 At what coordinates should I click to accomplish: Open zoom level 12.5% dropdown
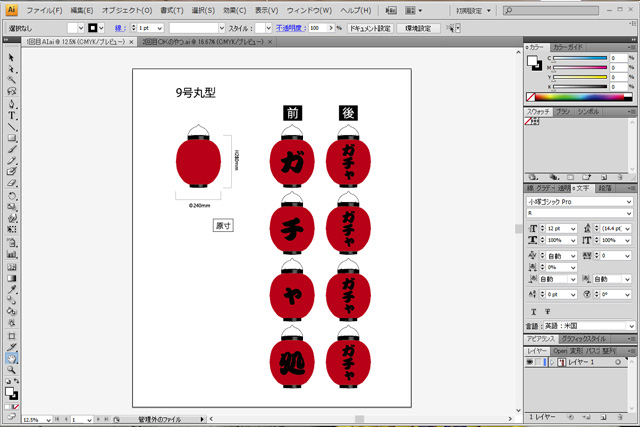49,420
